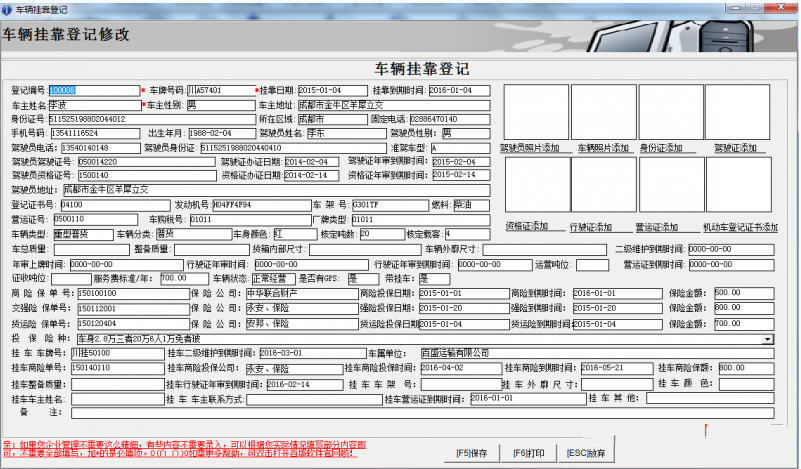
Task: Click the 挂靠日期 field
Action: point(332,90)
